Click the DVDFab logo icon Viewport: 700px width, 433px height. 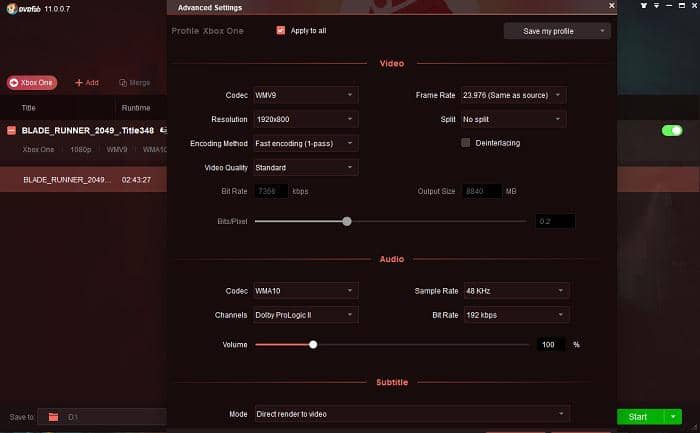tap(11, 8)
